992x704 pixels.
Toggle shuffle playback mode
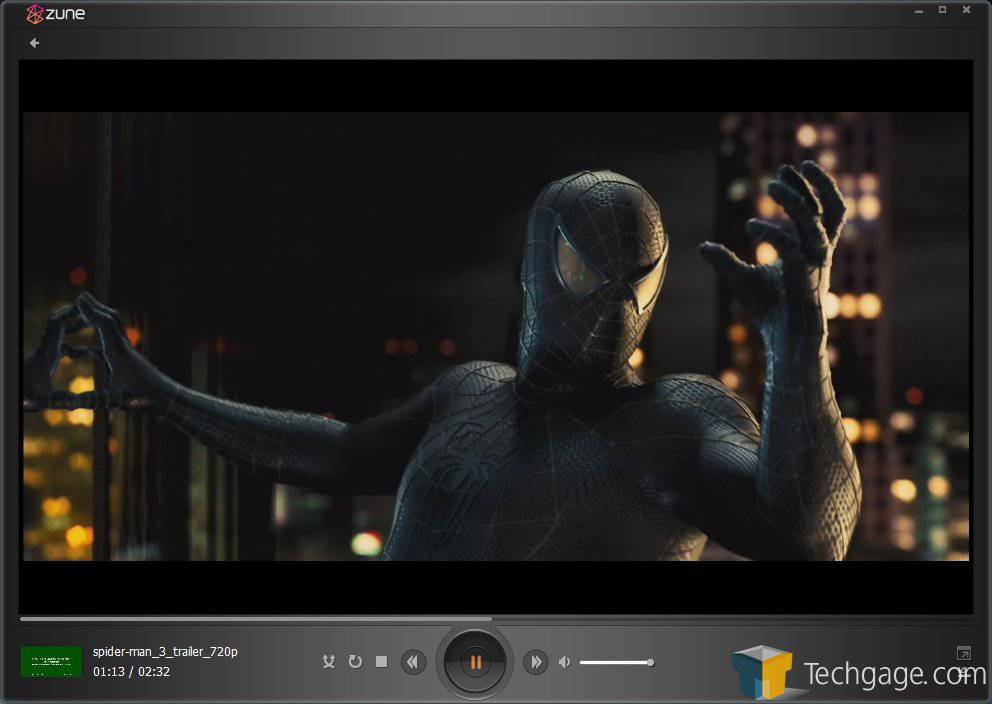[328, 662]
